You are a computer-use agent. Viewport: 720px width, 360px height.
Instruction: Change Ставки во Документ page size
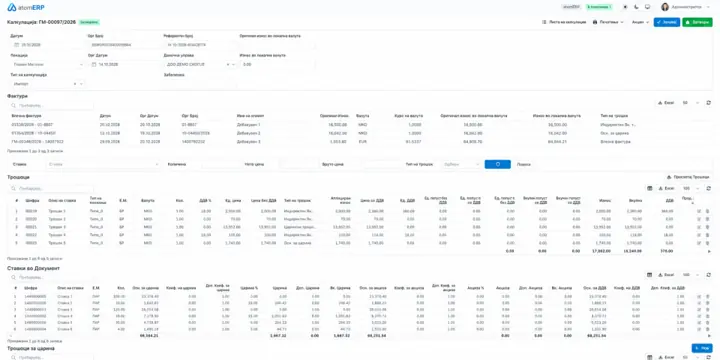[x=691, y=275]
